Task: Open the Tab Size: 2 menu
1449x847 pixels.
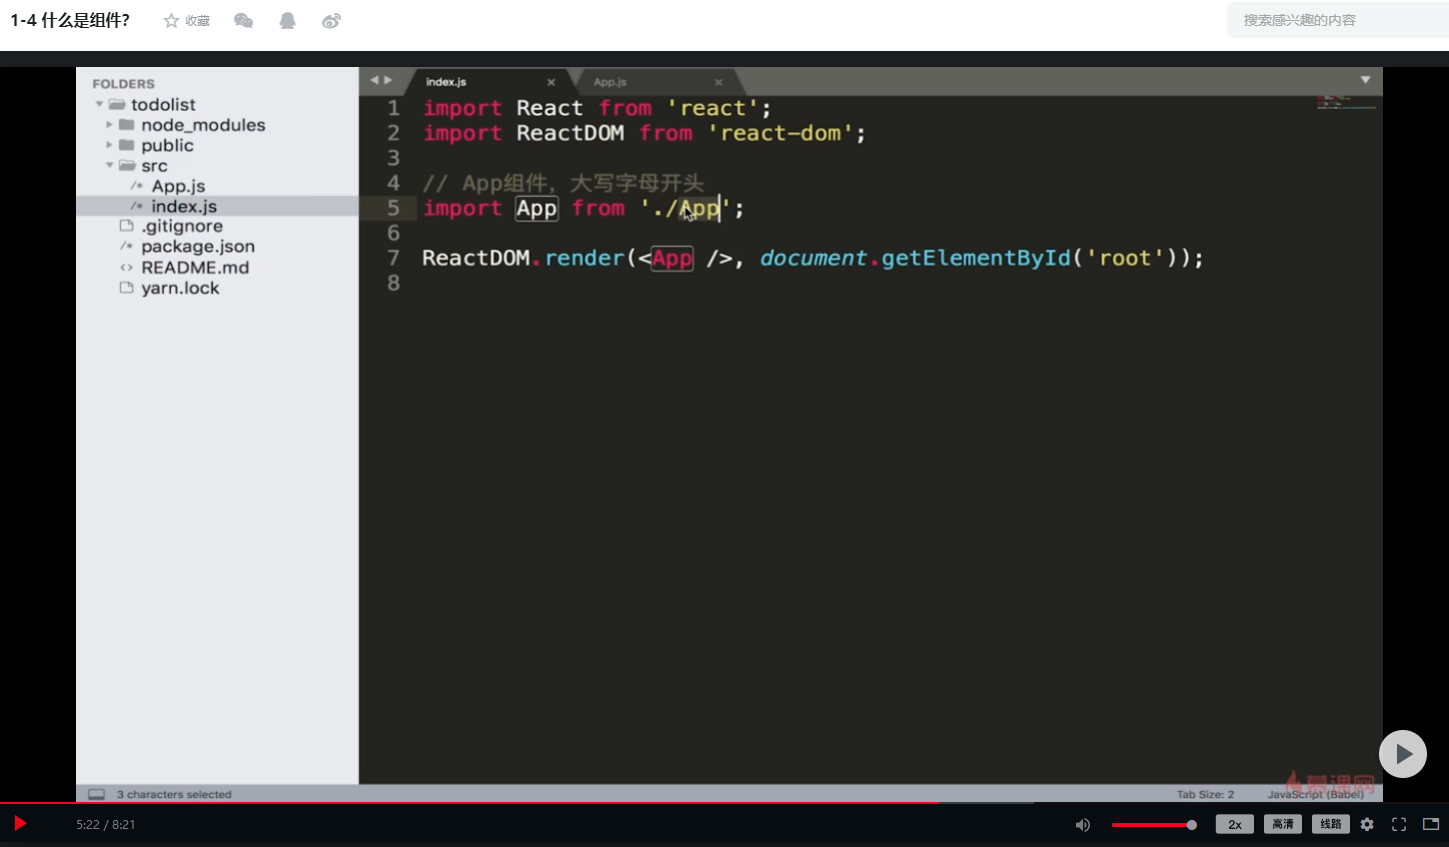Action: tap(1205, 794)
